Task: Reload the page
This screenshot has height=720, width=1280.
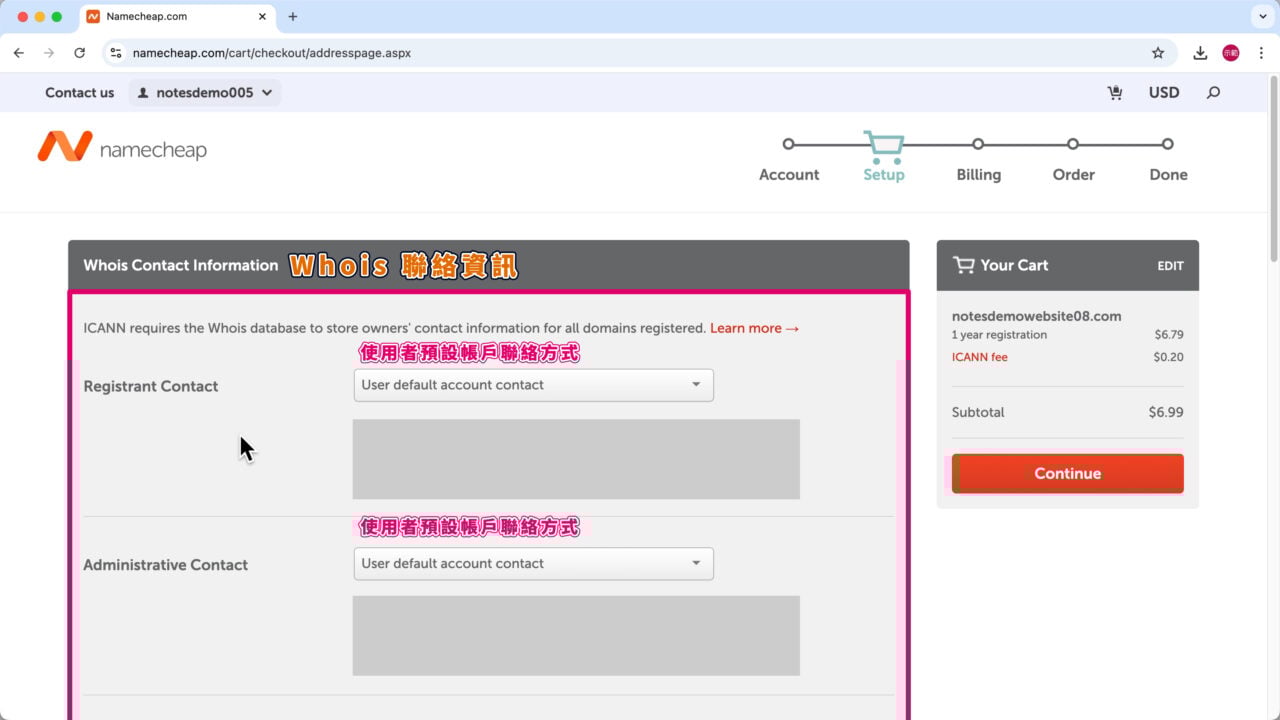Action: (x=79, y=53)
